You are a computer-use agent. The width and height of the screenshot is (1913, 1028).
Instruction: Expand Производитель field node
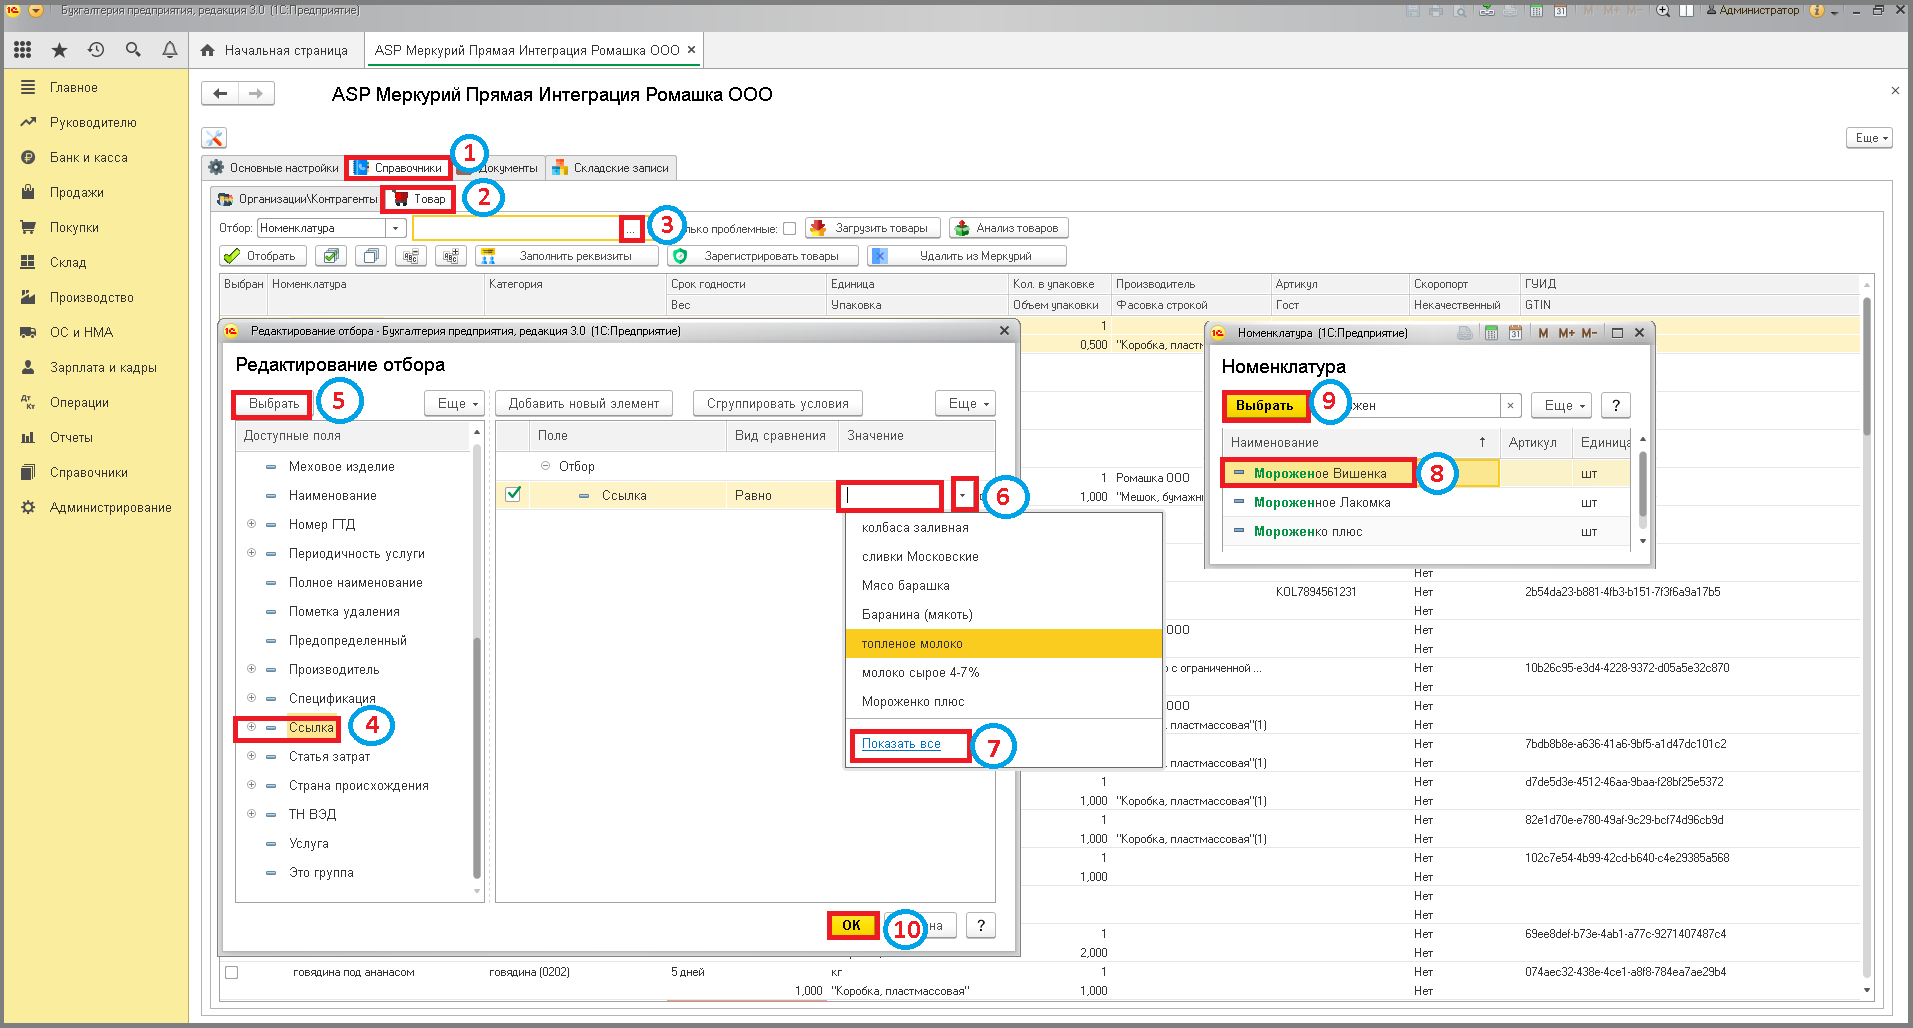click(251, 669)
